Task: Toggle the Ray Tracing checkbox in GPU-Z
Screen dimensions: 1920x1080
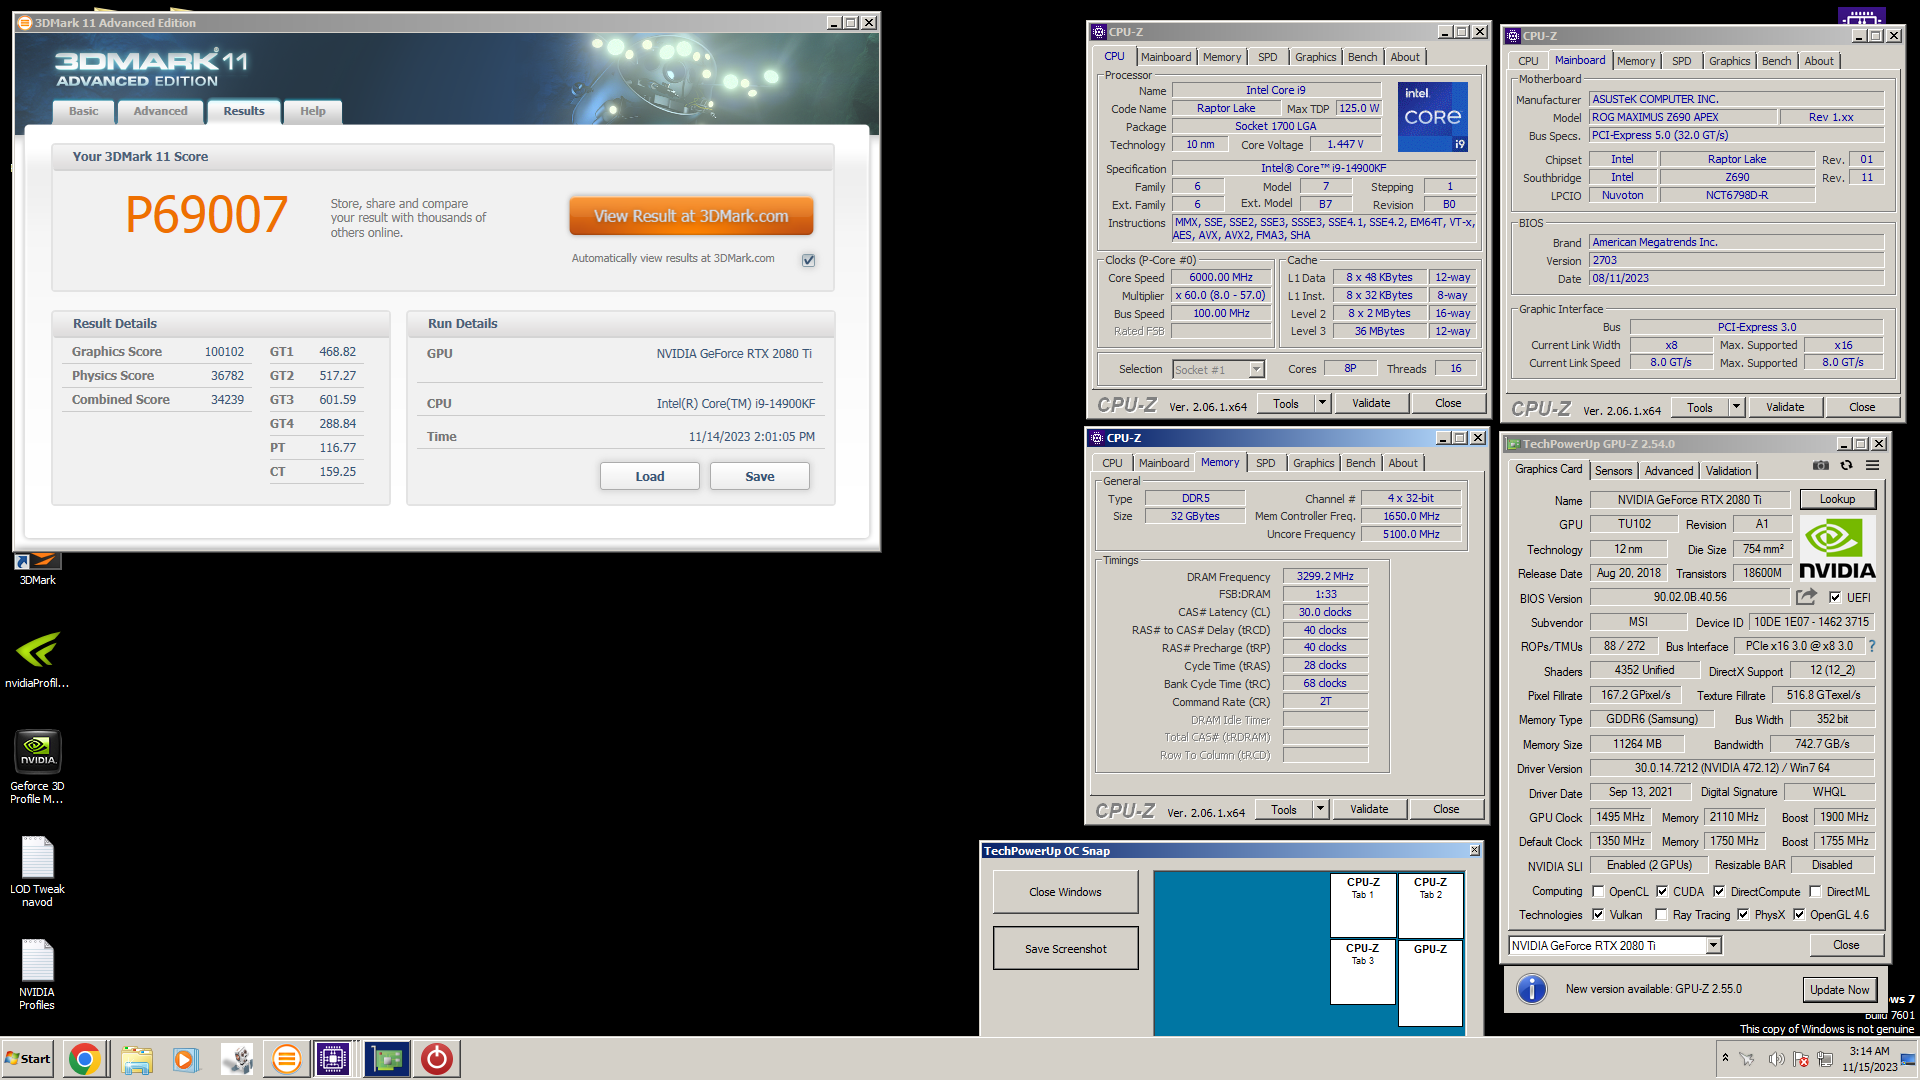Action: pos(1661,914)
